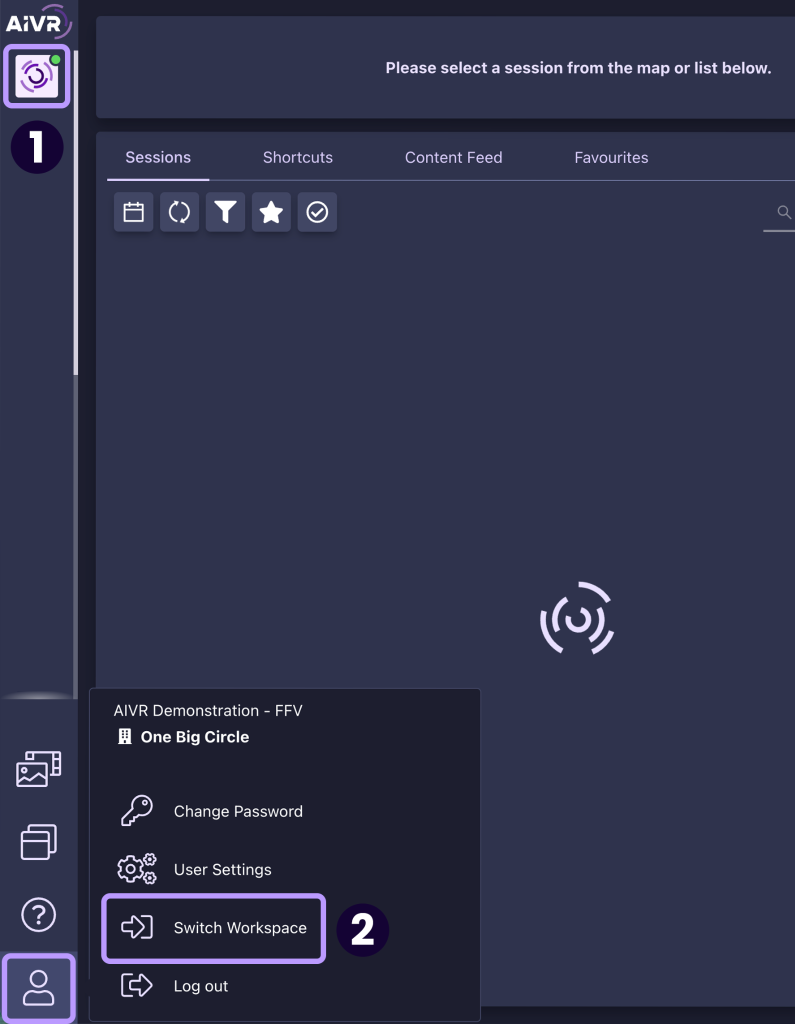Screen dimensions: 795x1024
Task: Open the stacked windows sidebar icon
Action: click(x=39, y=841)
